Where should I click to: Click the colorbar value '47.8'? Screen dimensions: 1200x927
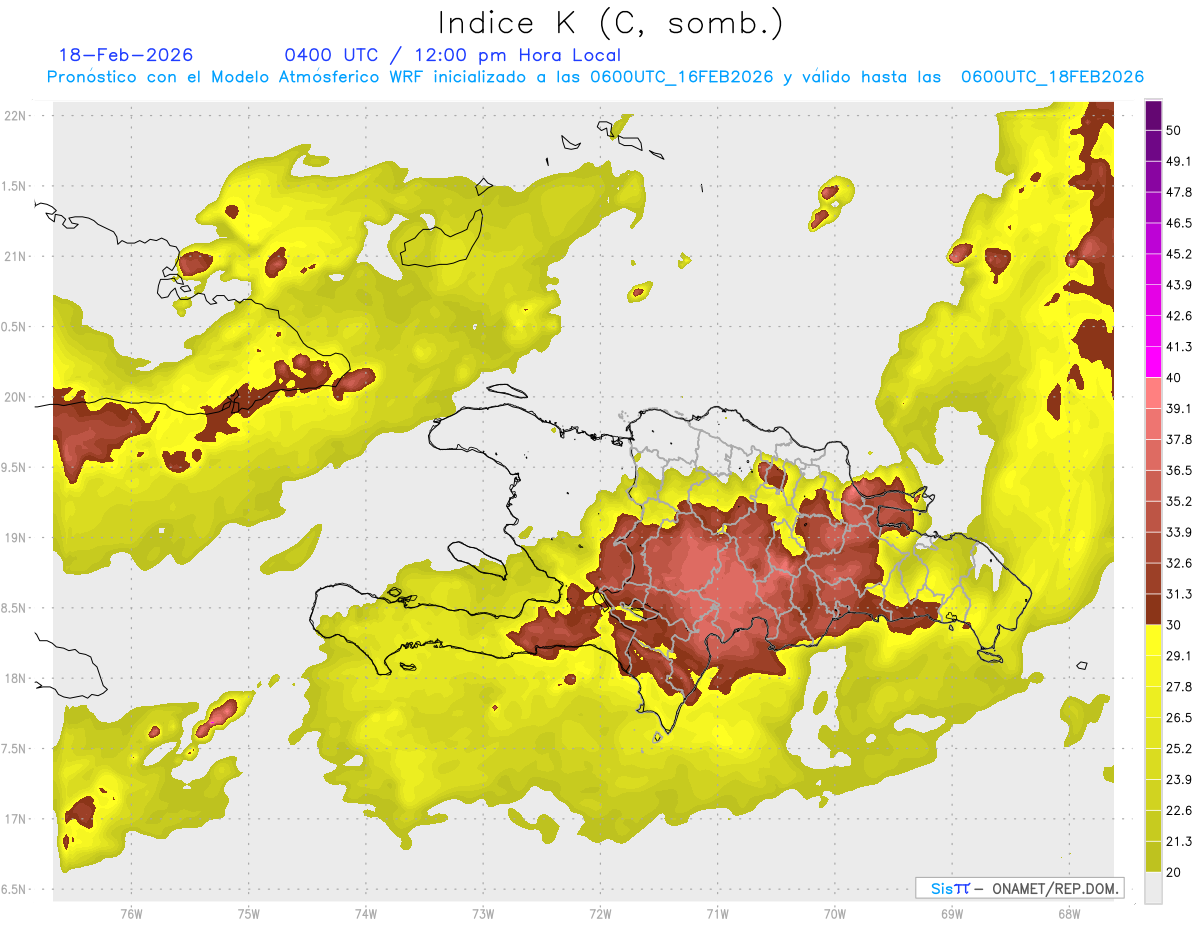click(1179, 192)
